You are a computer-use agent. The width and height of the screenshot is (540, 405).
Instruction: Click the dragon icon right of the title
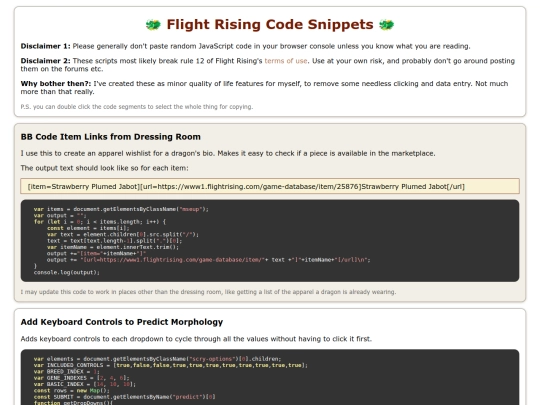pos(386,25)
